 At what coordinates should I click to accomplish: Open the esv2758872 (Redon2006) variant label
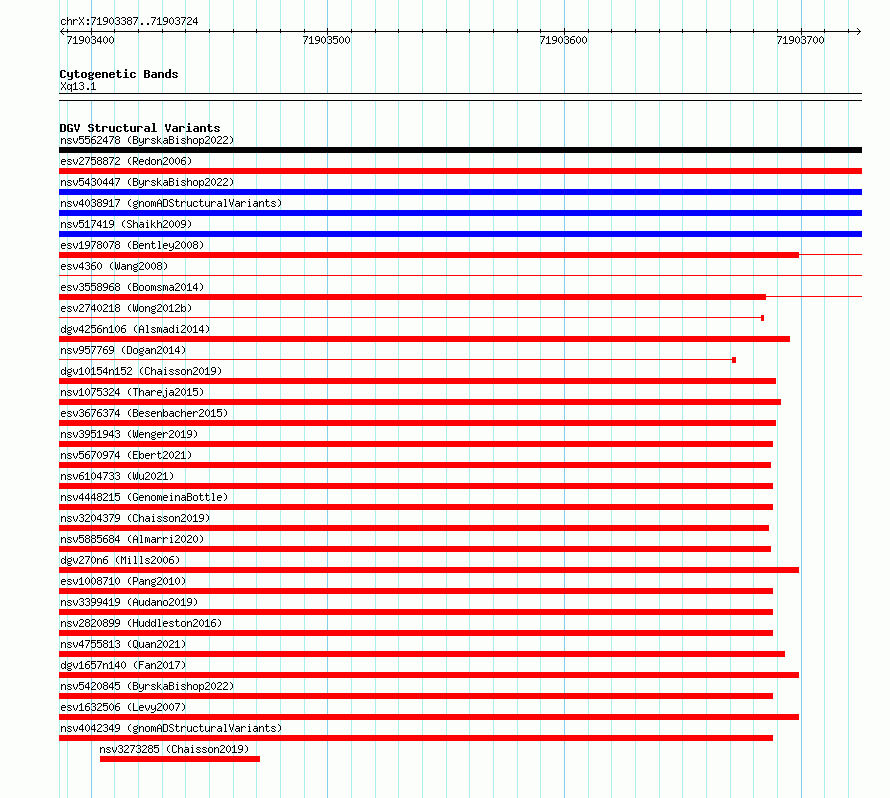point(126,161)
